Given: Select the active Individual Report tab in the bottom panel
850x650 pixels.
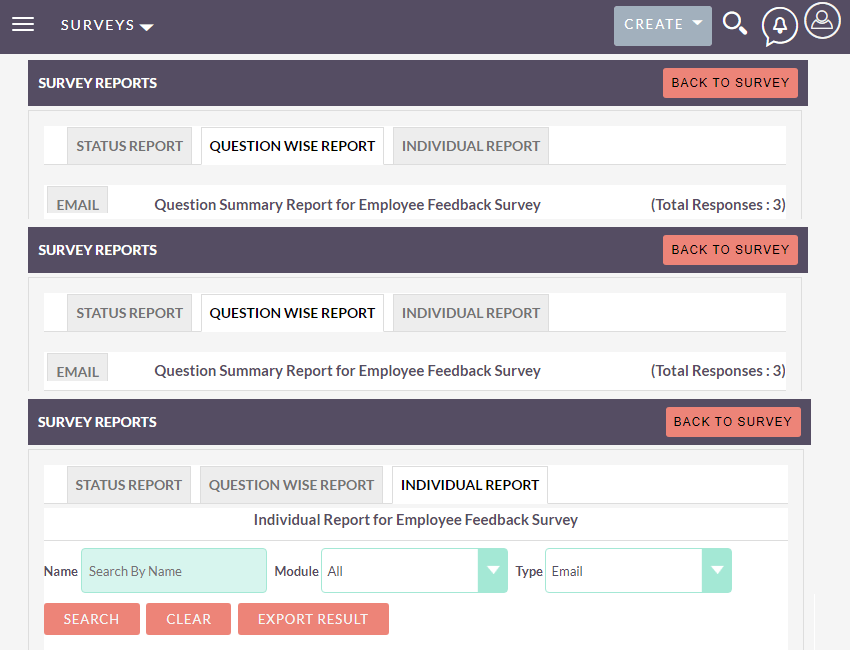Looking at the screenshot, I should (469, 485).
